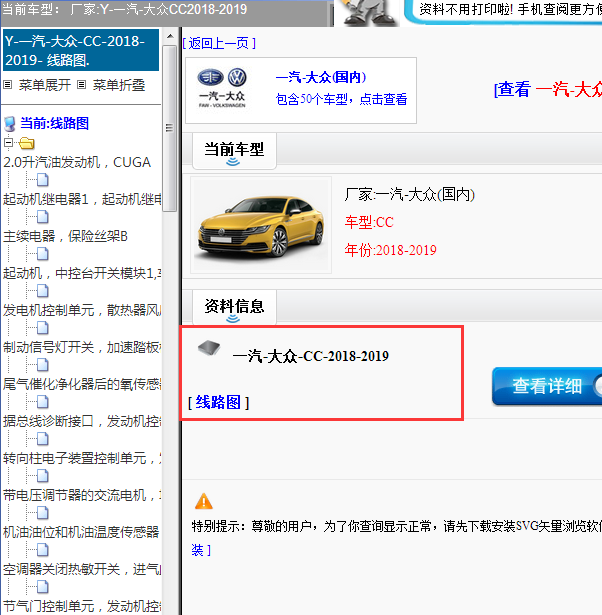
Task: Open 制动信号灯开关，加速踏板 entry
Action: [82, 347]
